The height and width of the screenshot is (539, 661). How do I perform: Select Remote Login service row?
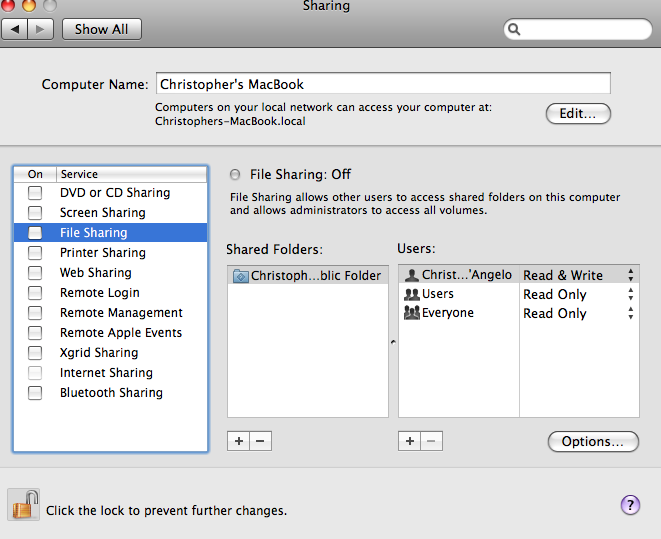tap(110, 292)
